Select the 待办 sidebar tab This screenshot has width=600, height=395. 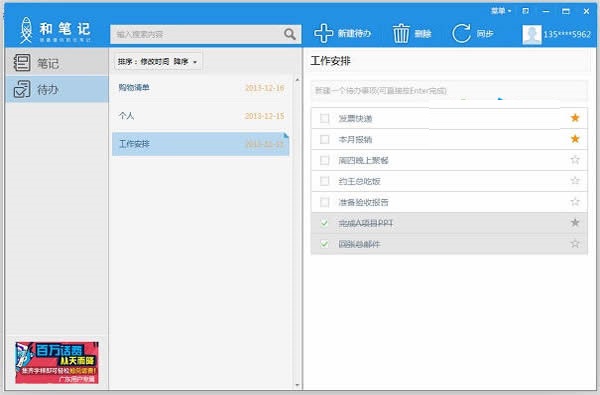click(x=57, y=89)
